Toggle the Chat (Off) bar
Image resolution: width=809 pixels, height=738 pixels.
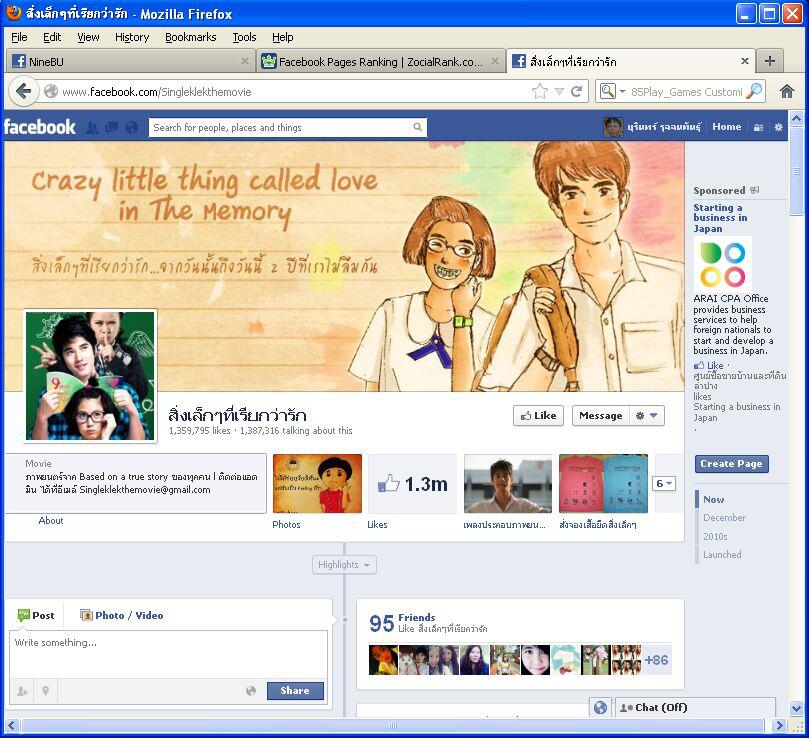[x=695, y=707]
